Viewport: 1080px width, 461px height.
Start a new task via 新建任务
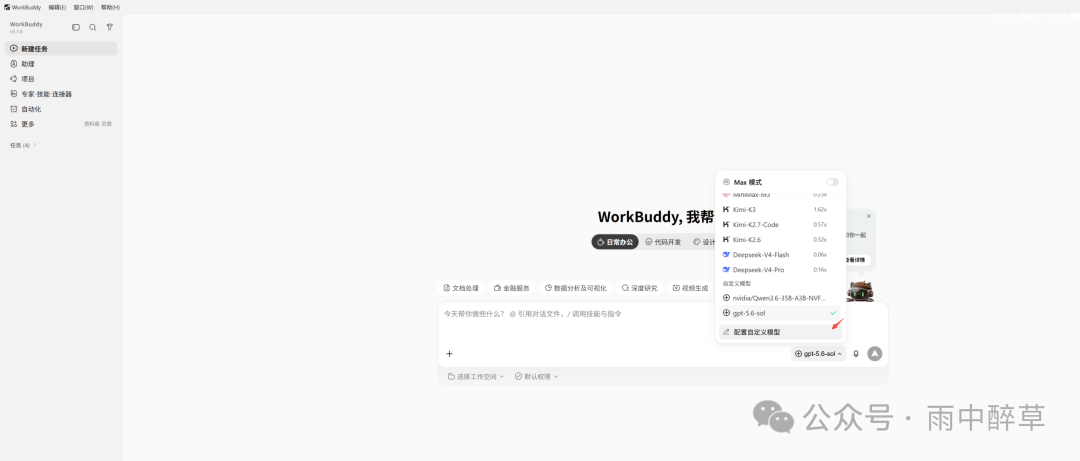click(61, 49)
